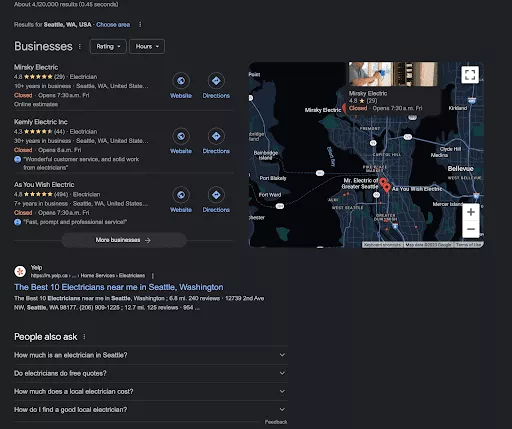
Task: Open the Rating filter dropdown
Action: click(108, 46)
